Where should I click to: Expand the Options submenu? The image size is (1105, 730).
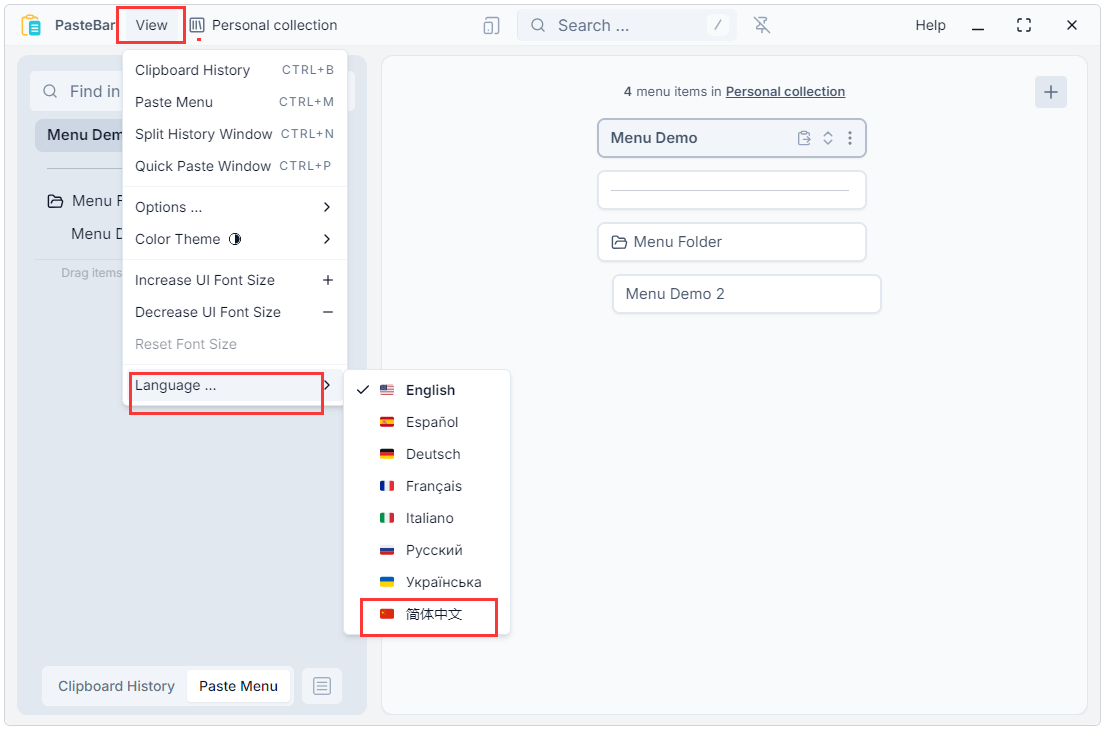coord(234,207)
